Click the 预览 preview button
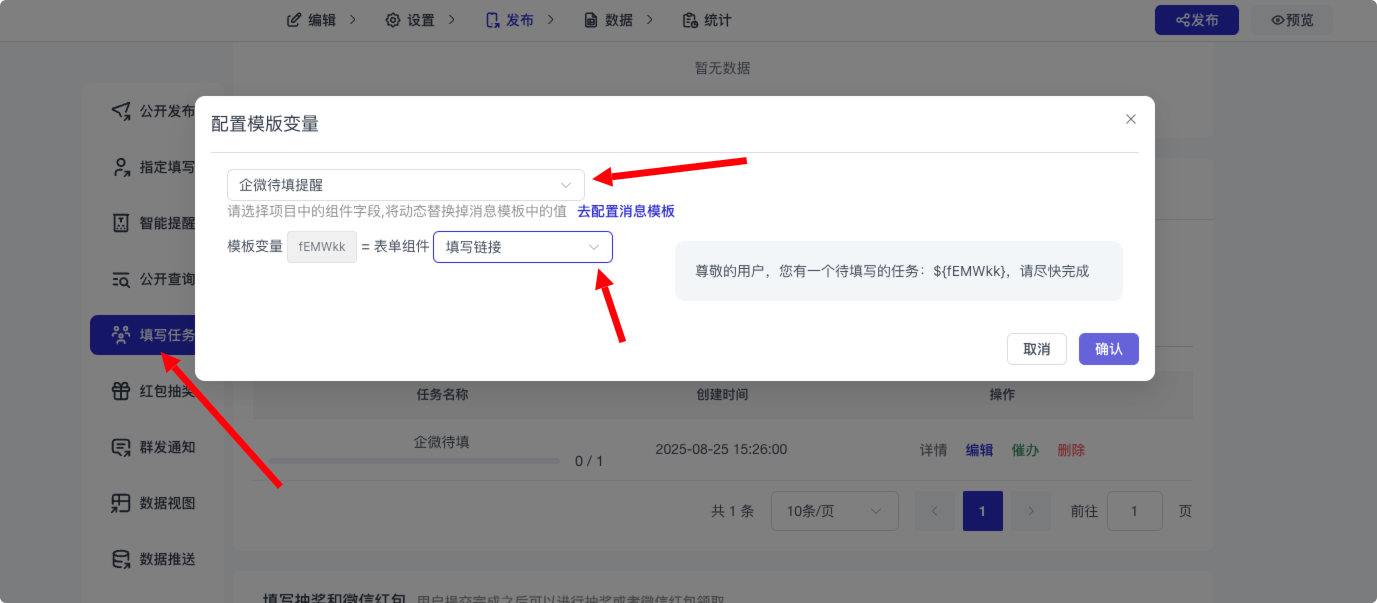Screen dimensions: 1377x603 coord(1292,20)
